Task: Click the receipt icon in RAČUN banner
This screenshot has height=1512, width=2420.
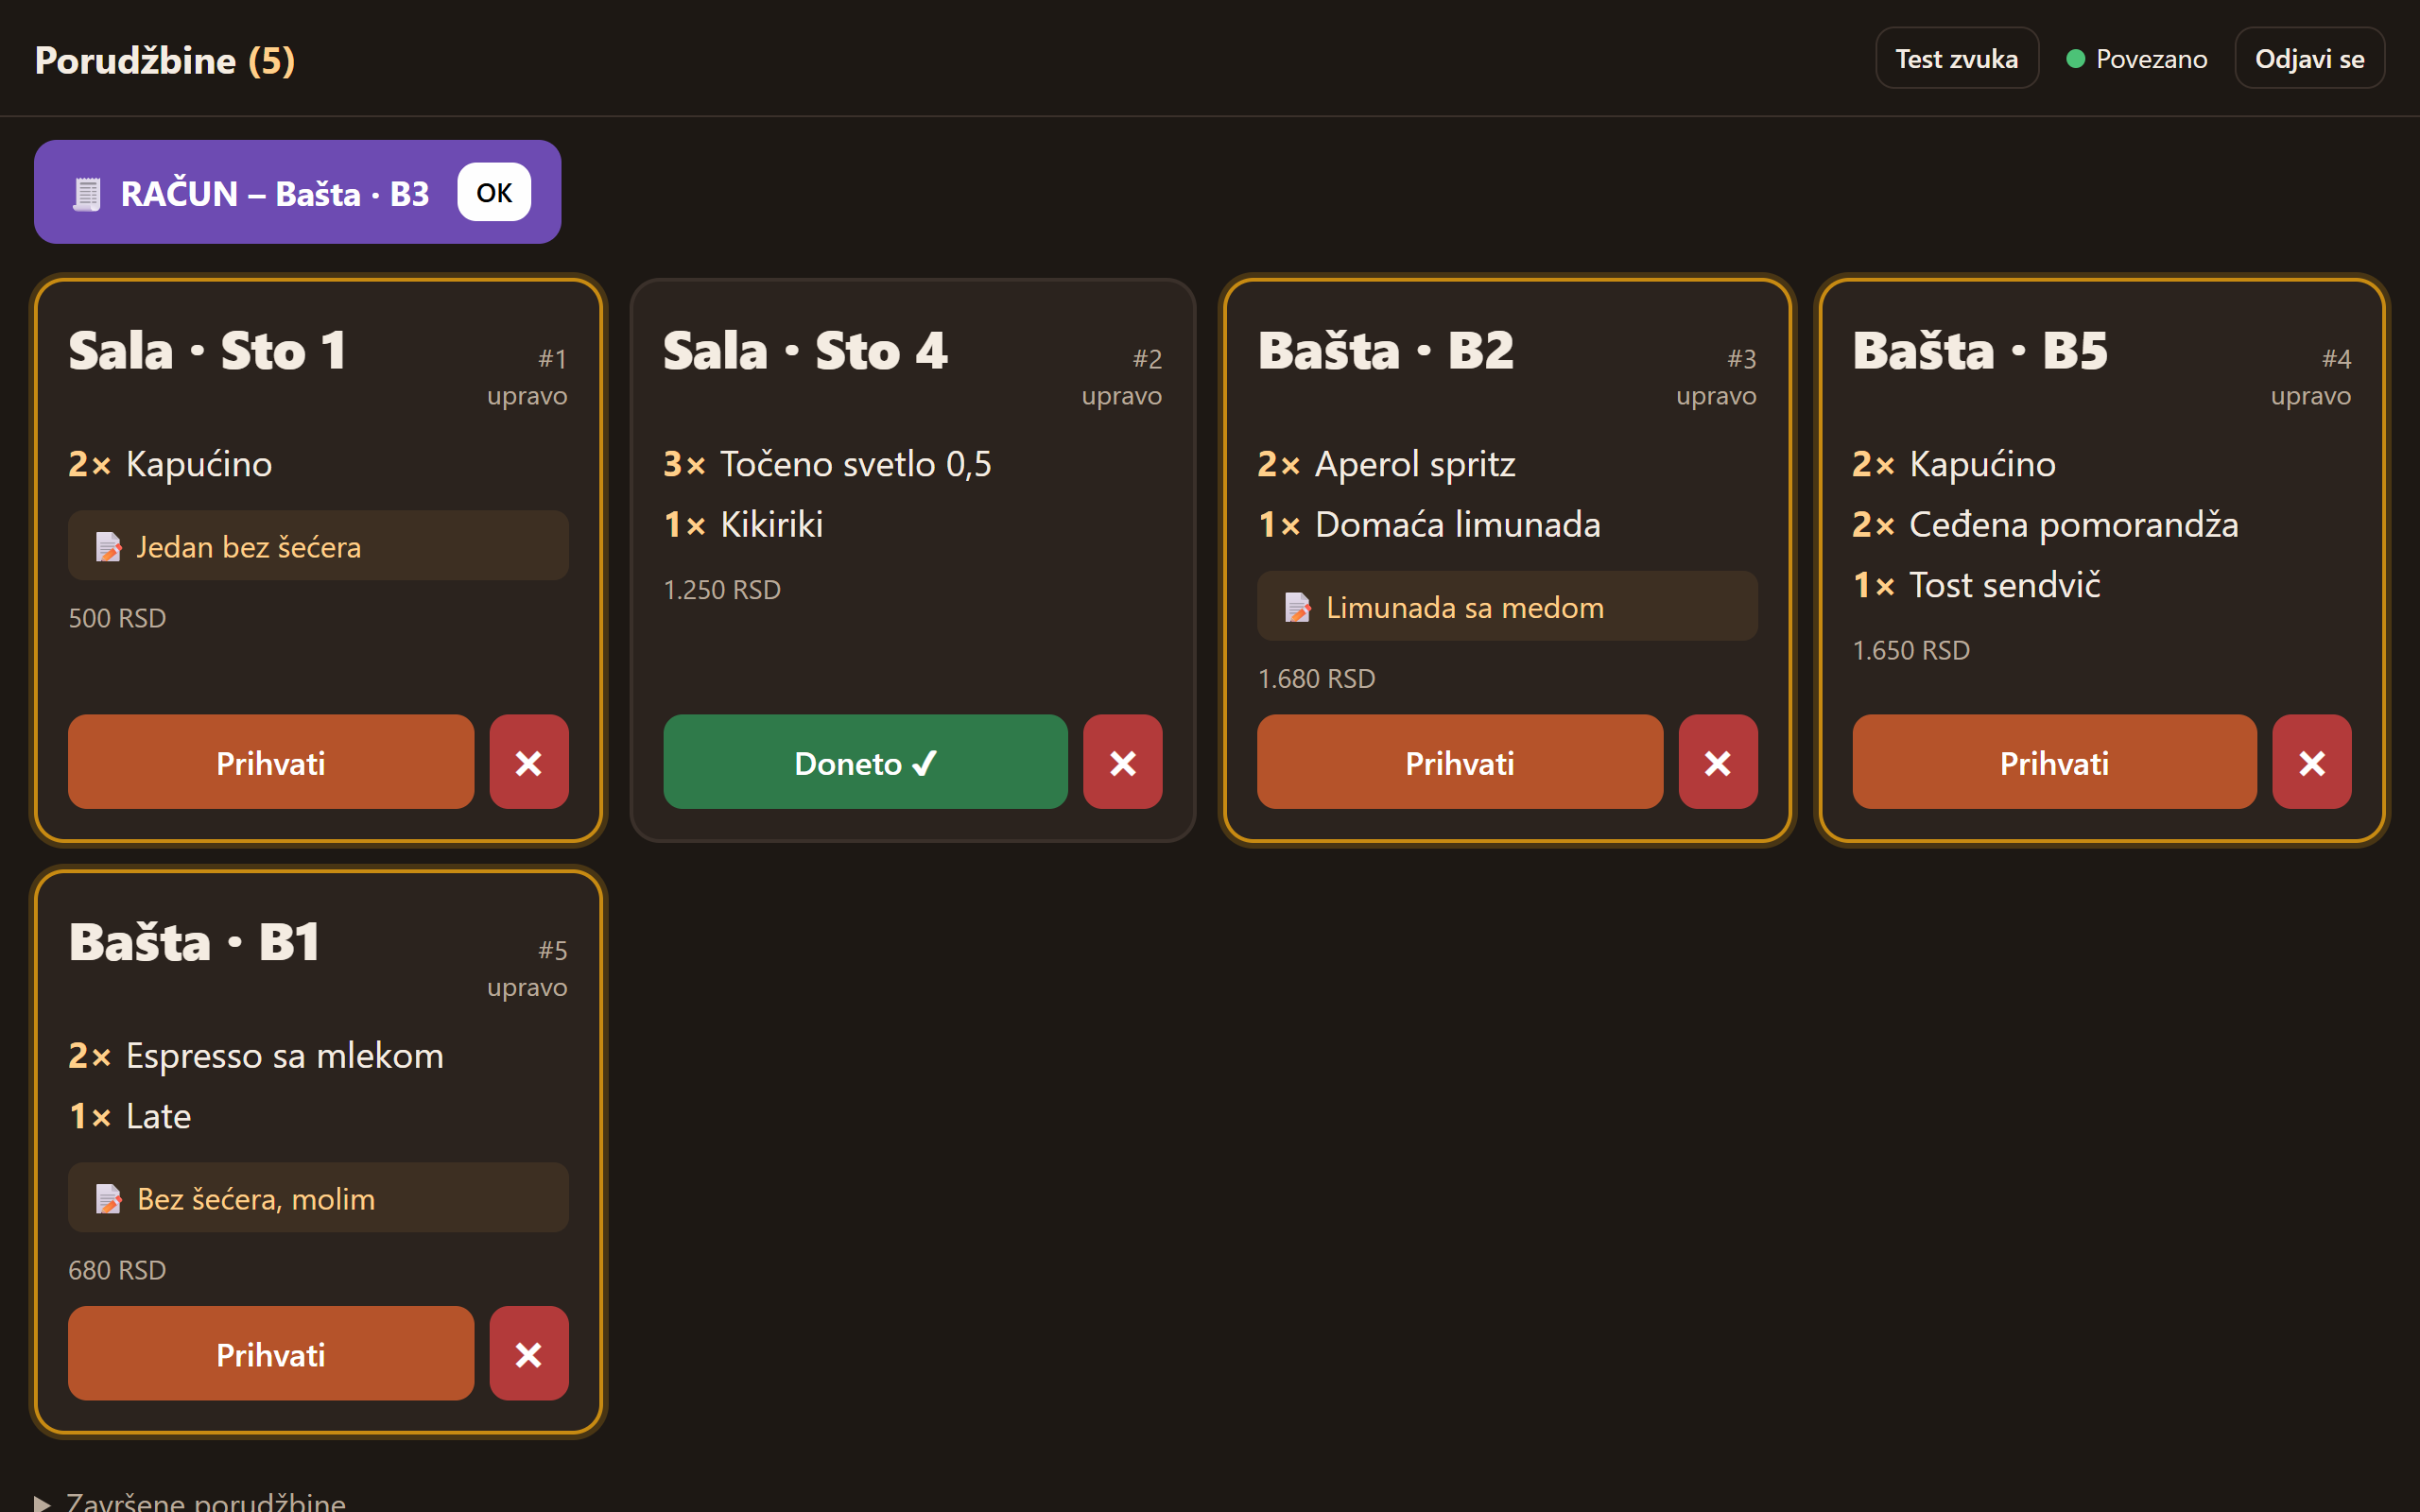Action: (87, 193)
